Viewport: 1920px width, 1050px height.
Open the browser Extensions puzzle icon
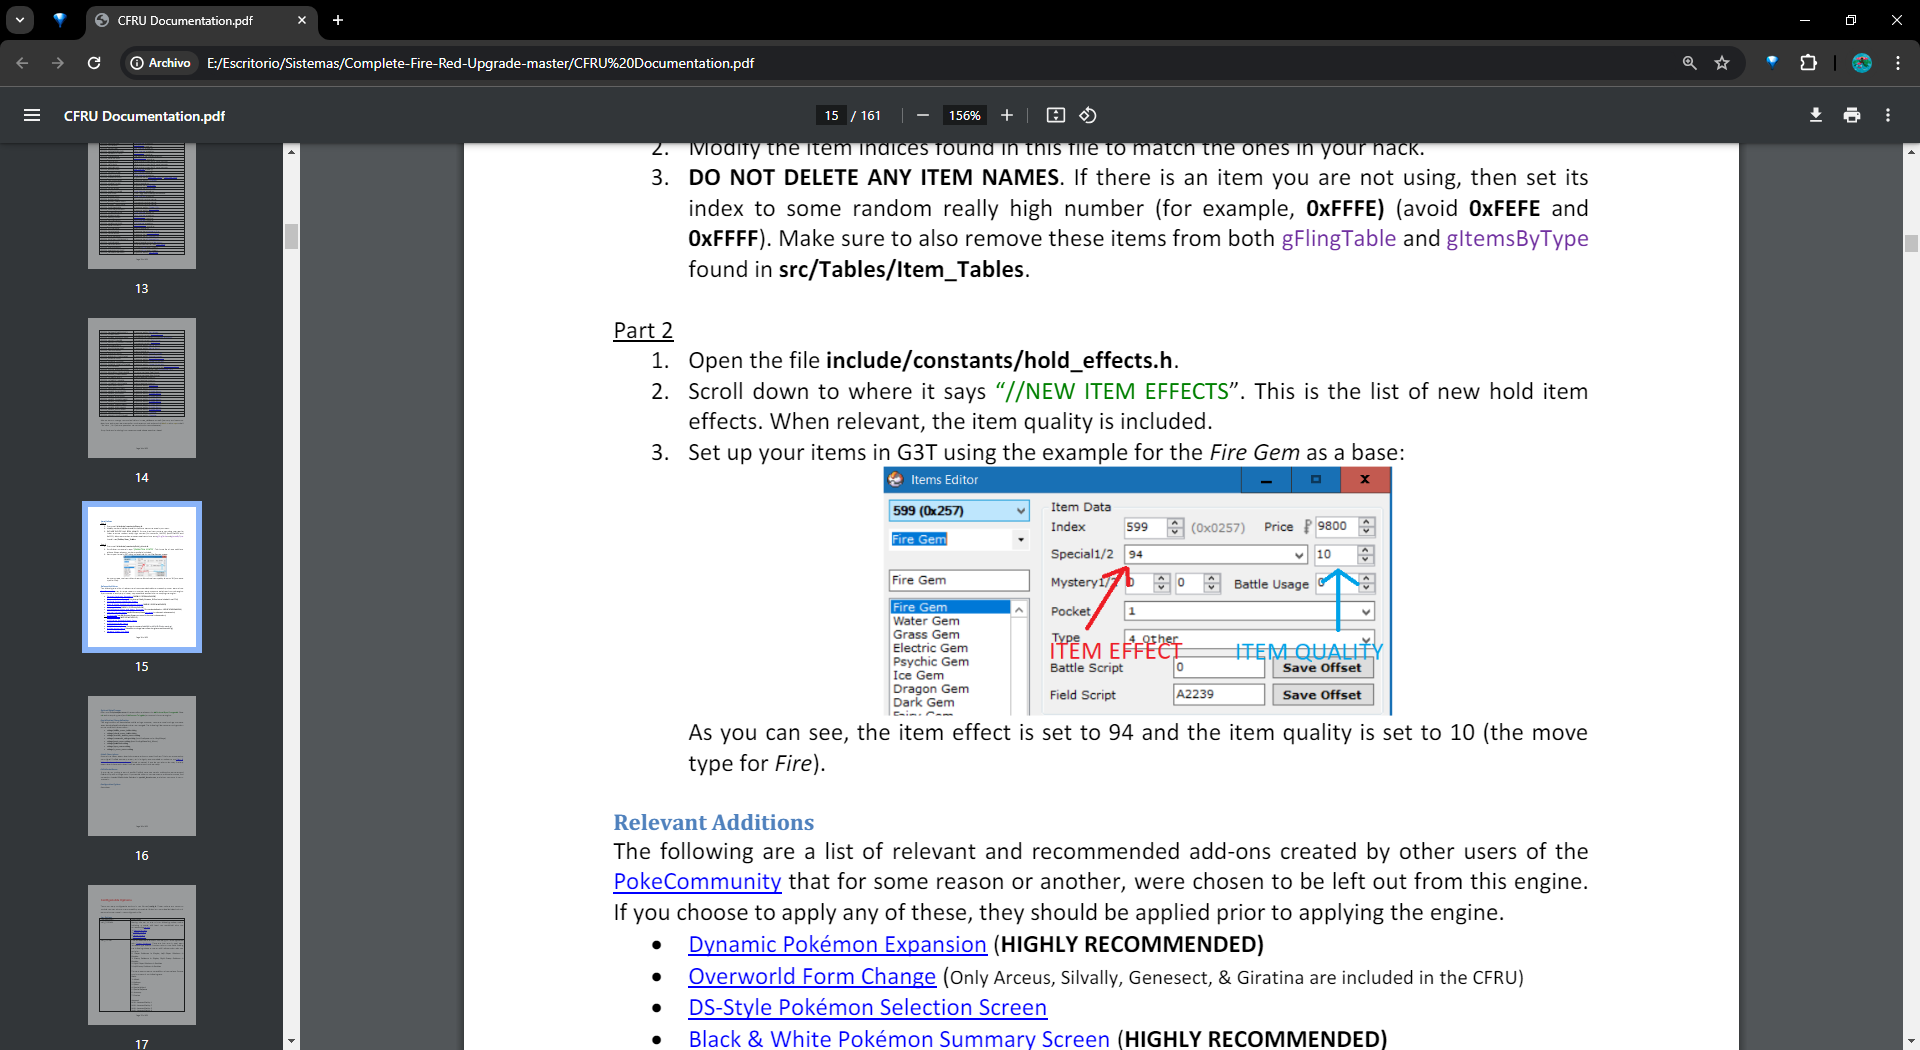[x=1808, y=63]
